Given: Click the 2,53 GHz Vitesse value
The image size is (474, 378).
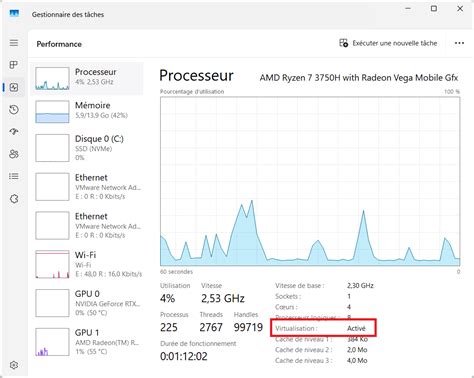Looking at the screenshot, I should [223, 298].
